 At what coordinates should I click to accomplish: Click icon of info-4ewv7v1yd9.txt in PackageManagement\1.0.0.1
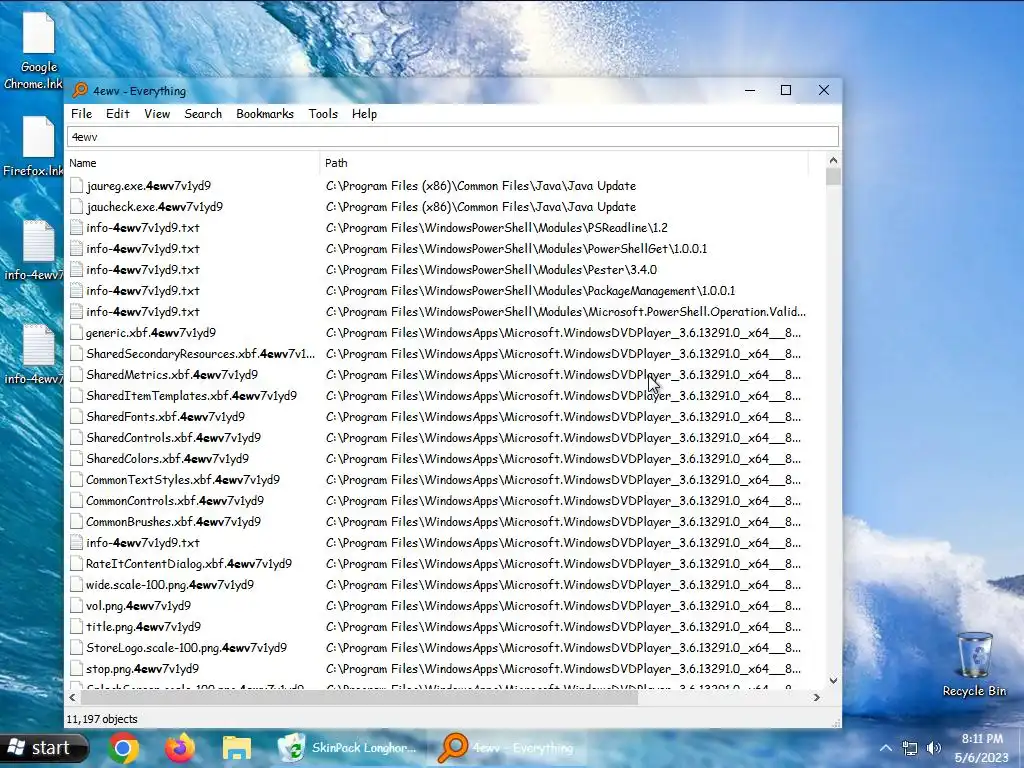(76, 291)
